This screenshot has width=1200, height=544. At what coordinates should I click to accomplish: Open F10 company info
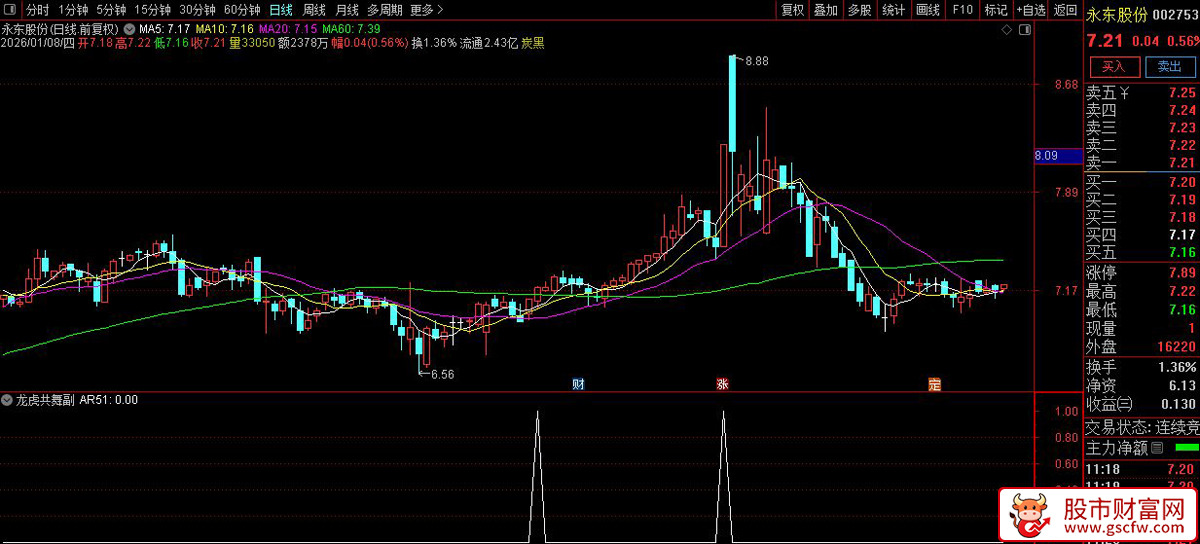[x=962, y=10]
